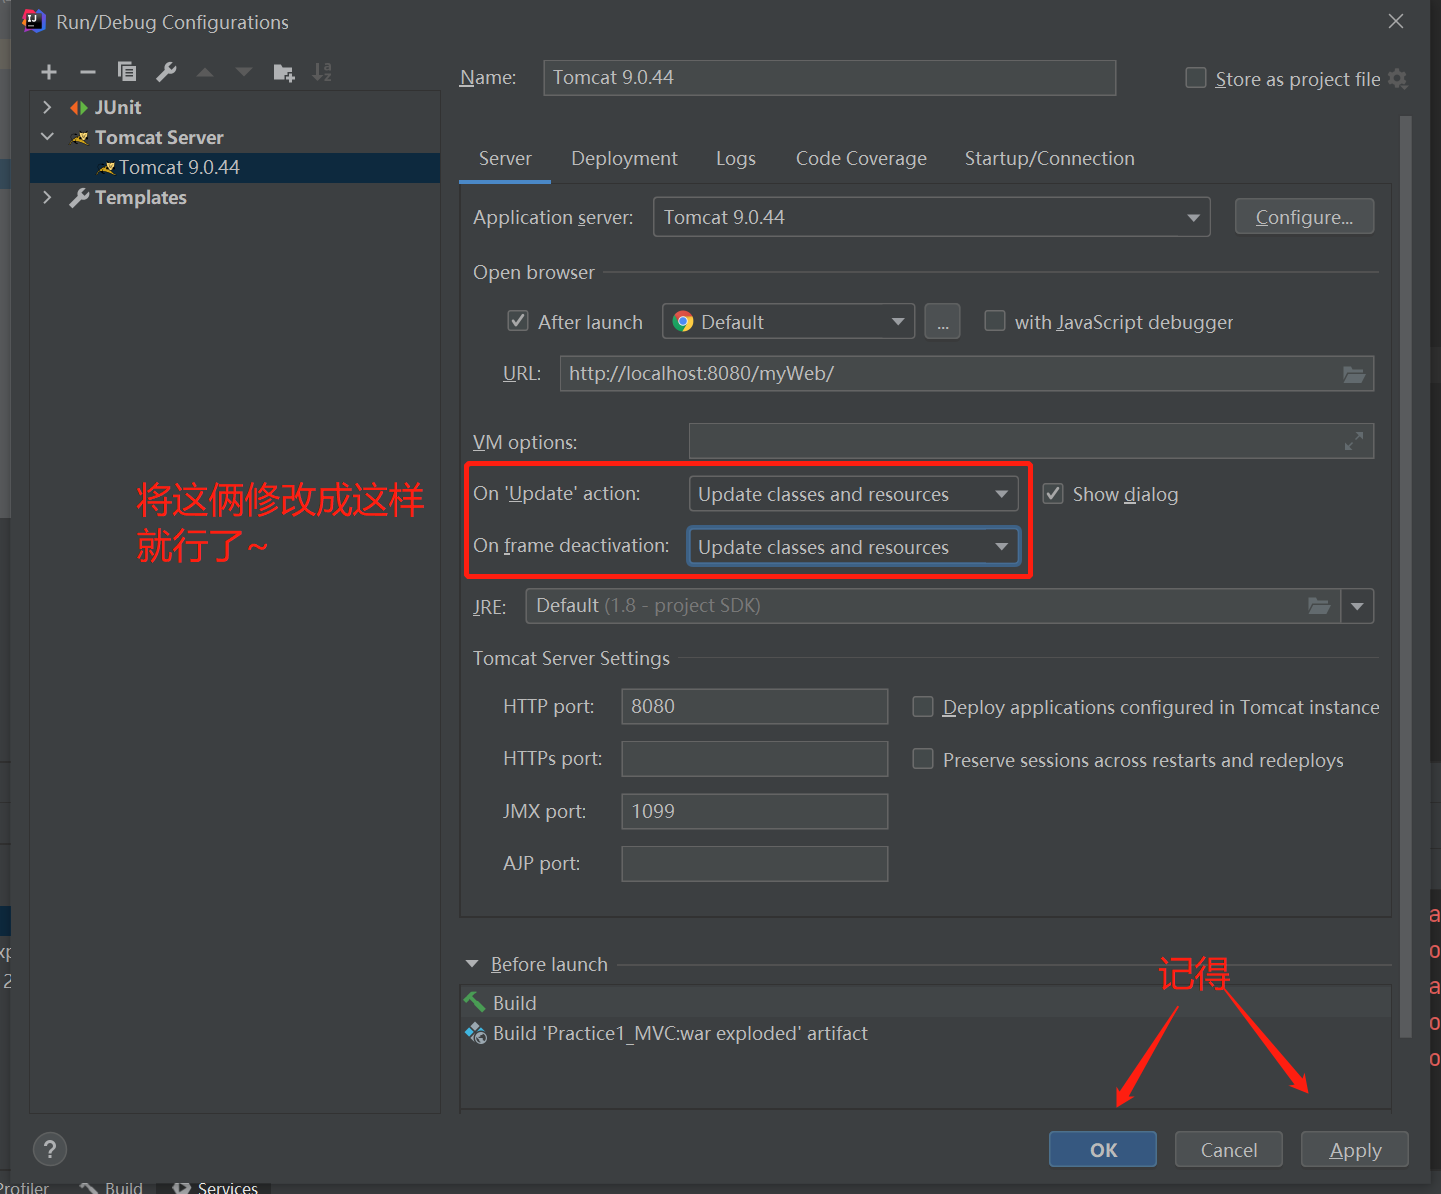Open JRE folder browse icon
The width and height of the screenshot is (1441, 1194).
1320,606
